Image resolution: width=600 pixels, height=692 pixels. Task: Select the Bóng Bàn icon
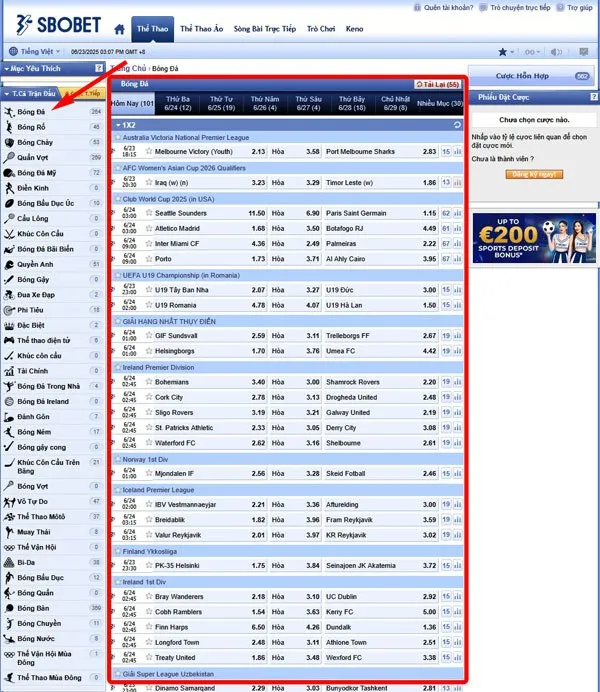click(9, 609)
